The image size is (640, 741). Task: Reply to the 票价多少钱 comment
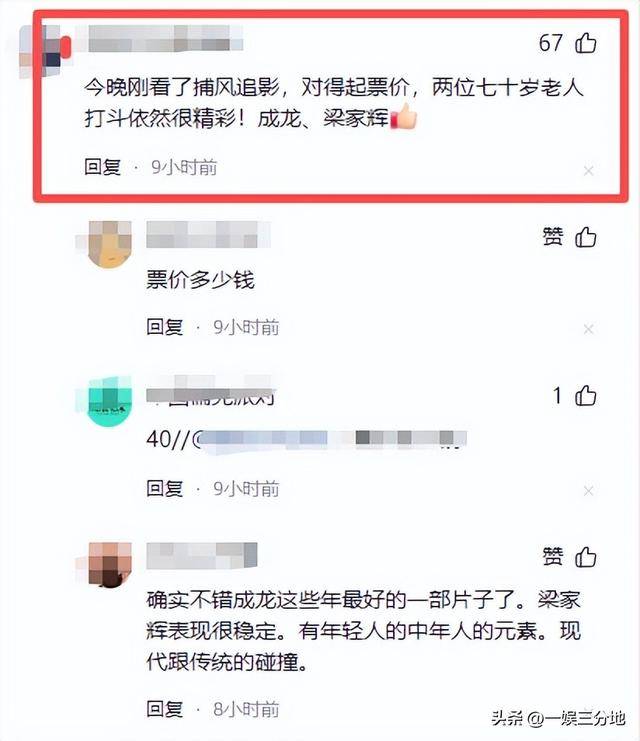click(x=164, y=327)
